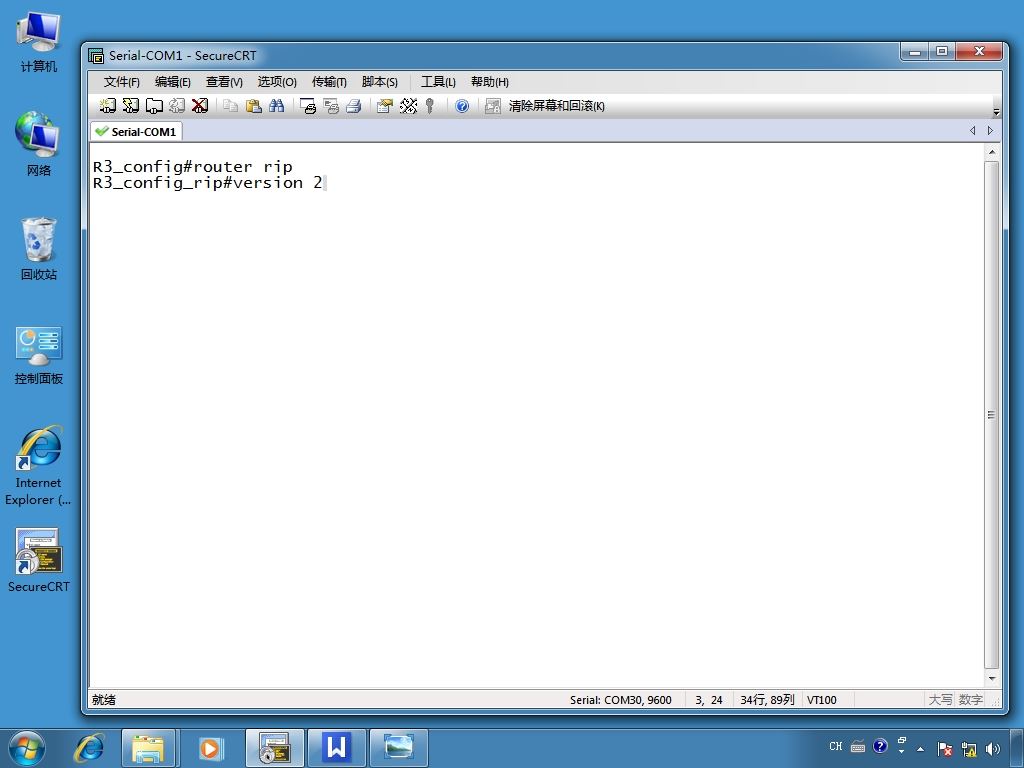Image resolution: width=1024 pixels, height=768 pixels.
Task: Open the 查看(V) menu
Action: point(224,82)
